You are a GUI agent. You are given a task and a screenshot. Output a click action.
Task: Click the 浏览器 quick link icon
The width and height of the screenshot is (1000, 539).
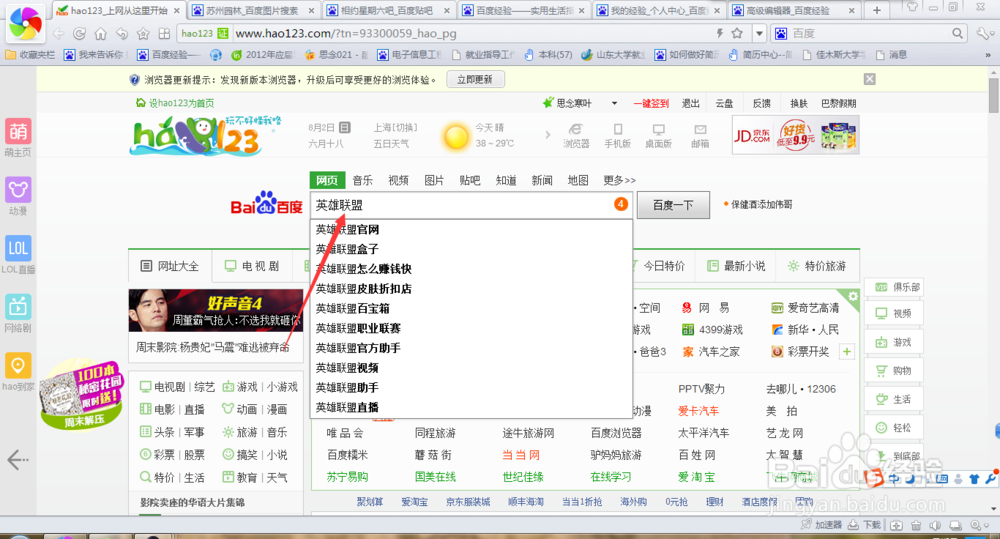click(576, 136)
